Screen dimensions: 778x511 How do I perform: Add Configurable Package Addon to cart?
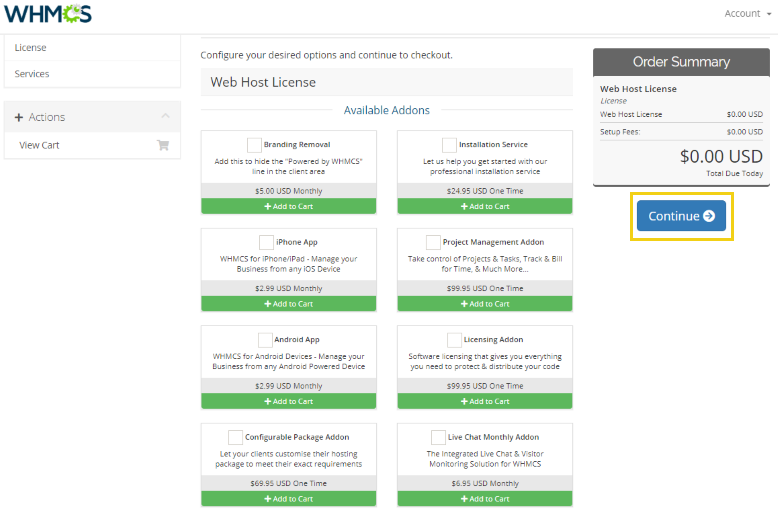pyautogui.click(x=288, y=499)
